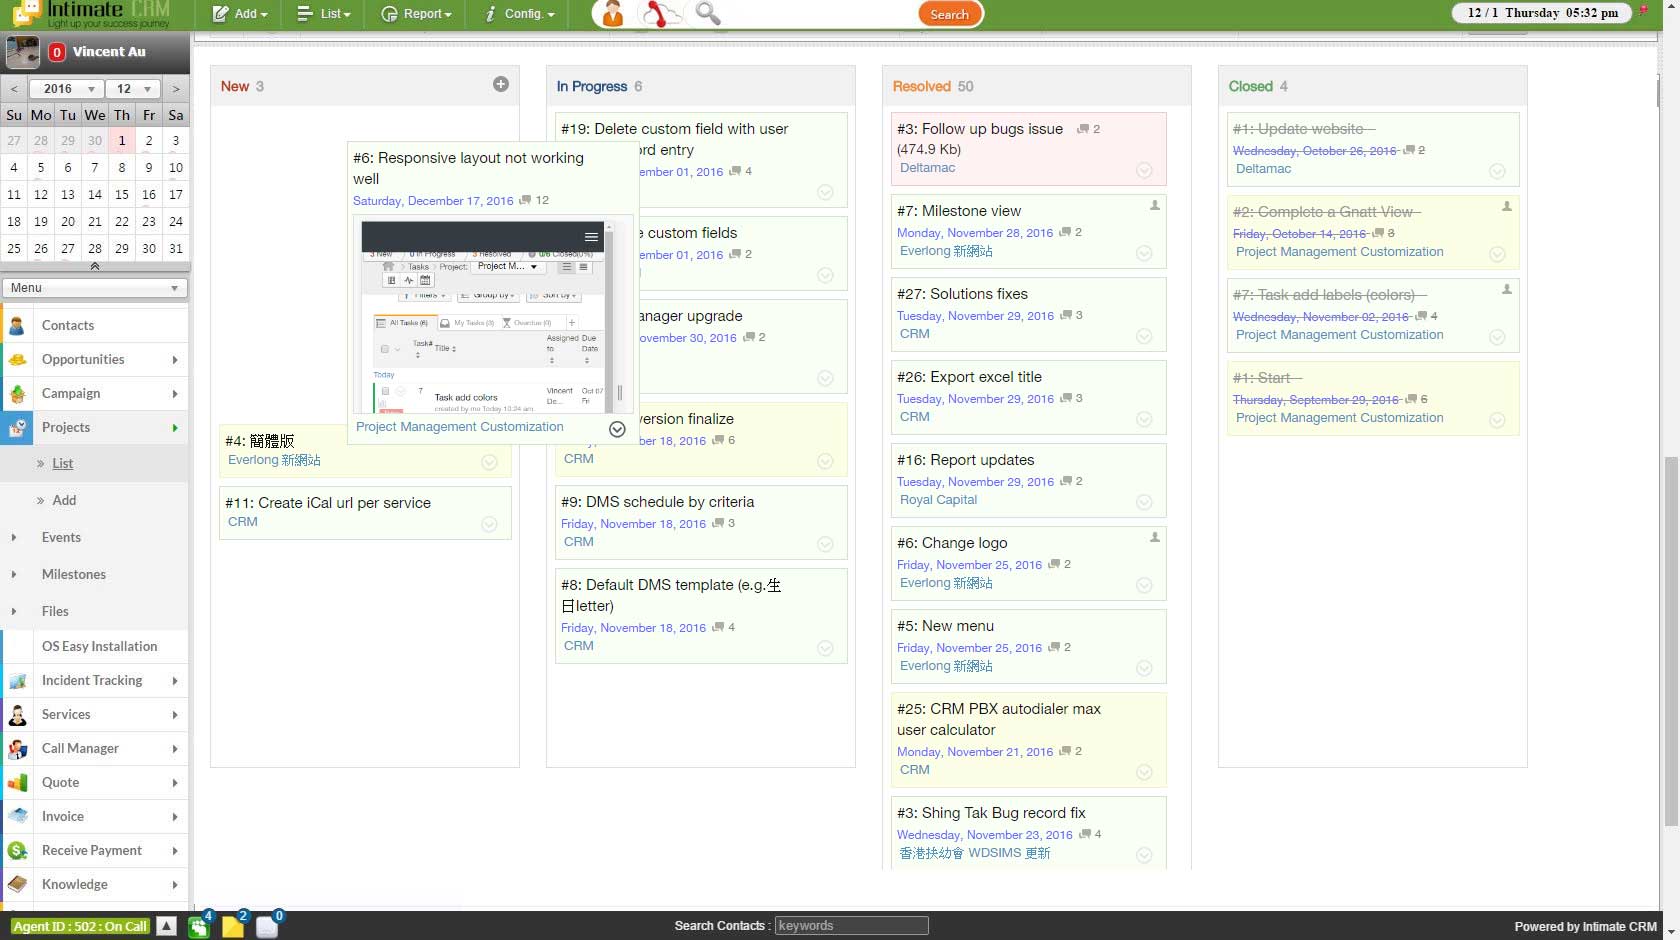Expand the Opportunities submenu arrow
1680x940 pixels.
(x=175, y=360)
